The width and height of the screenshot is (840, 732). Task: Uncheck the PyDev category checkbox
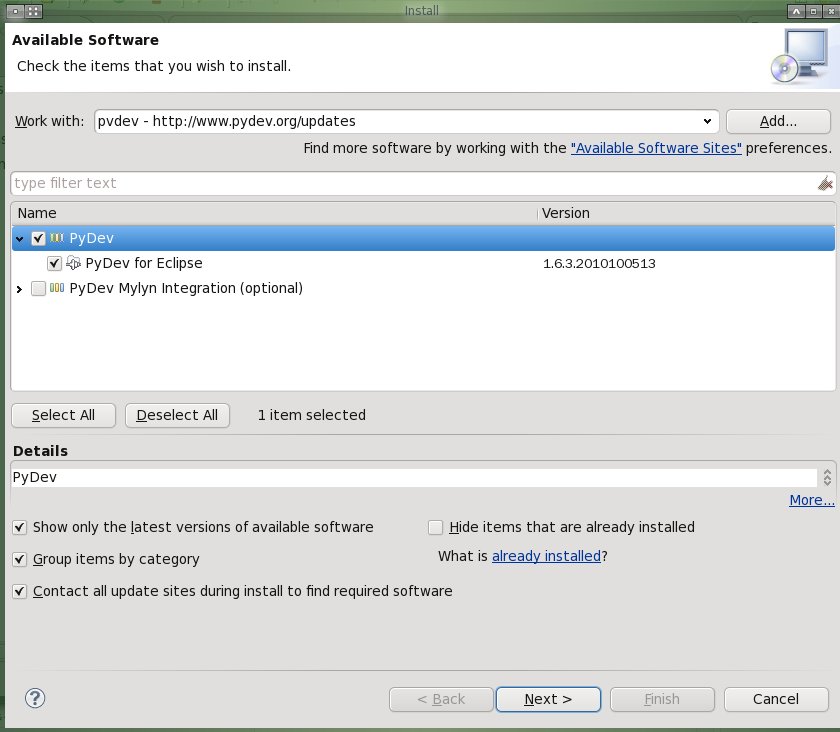click(38, 238)
